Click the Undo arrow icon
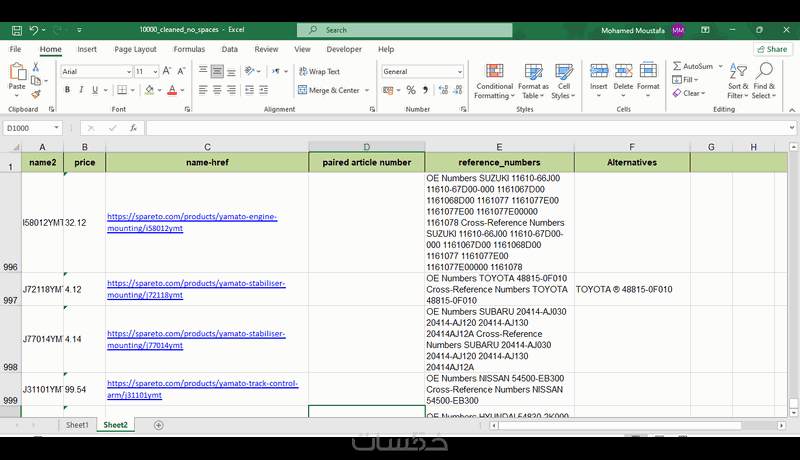800x460 pixels. (34, 30)
